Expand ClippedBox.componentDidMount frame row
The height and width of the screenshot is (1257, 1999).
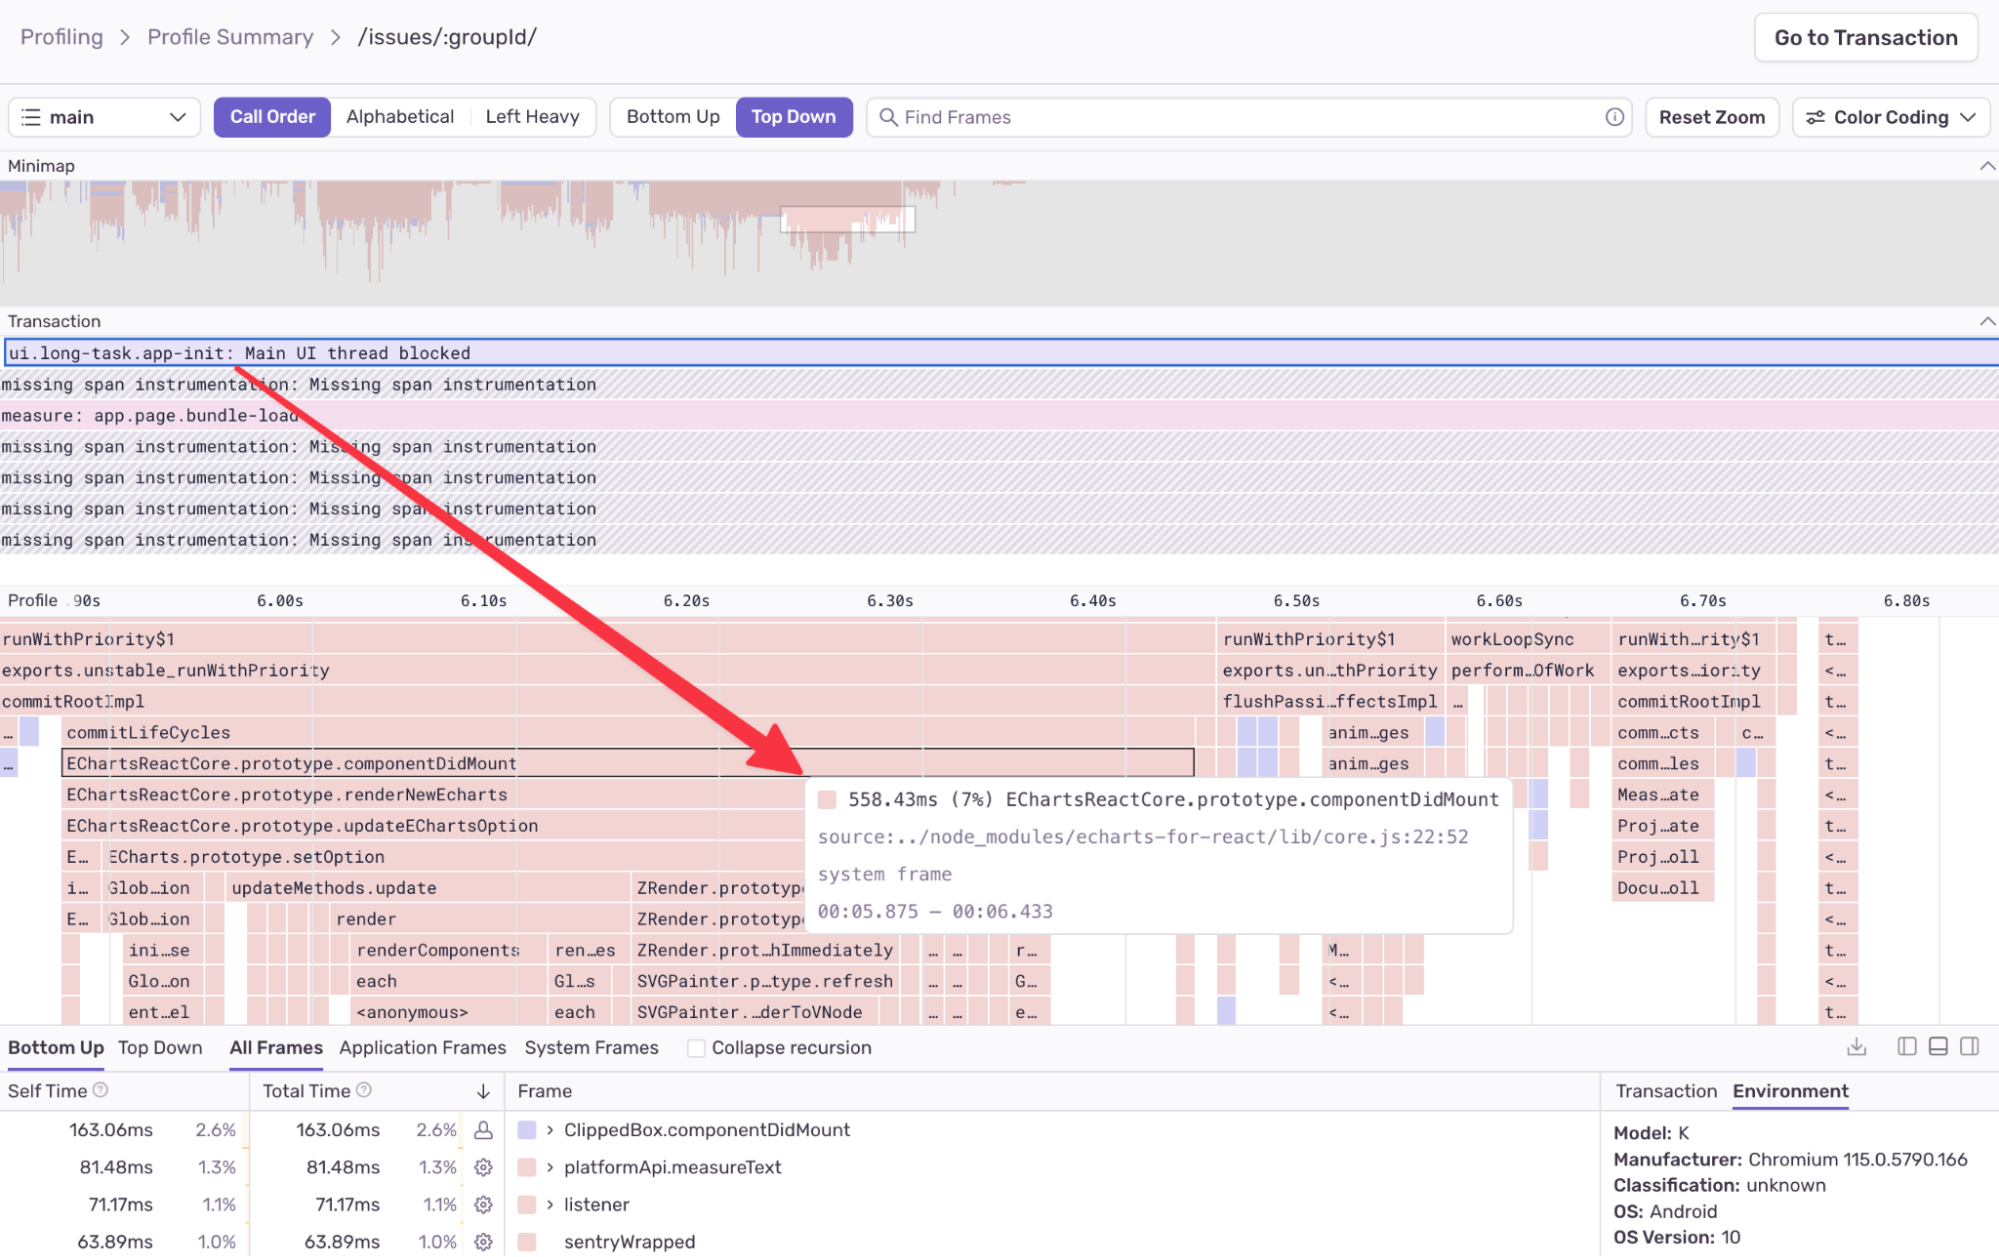pyautogui.click(x=550, y=1130)
